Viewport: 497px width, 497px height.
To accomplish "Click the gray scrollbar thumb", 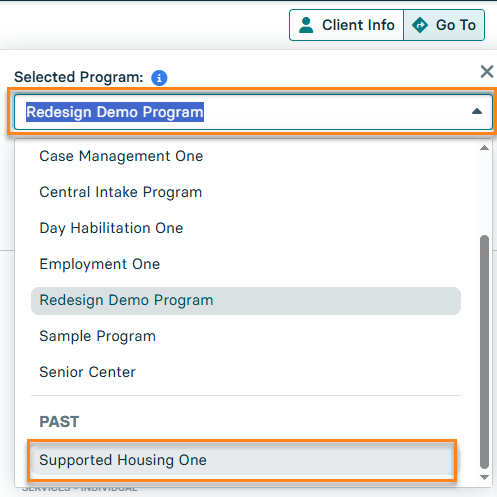I will [484, 352].
